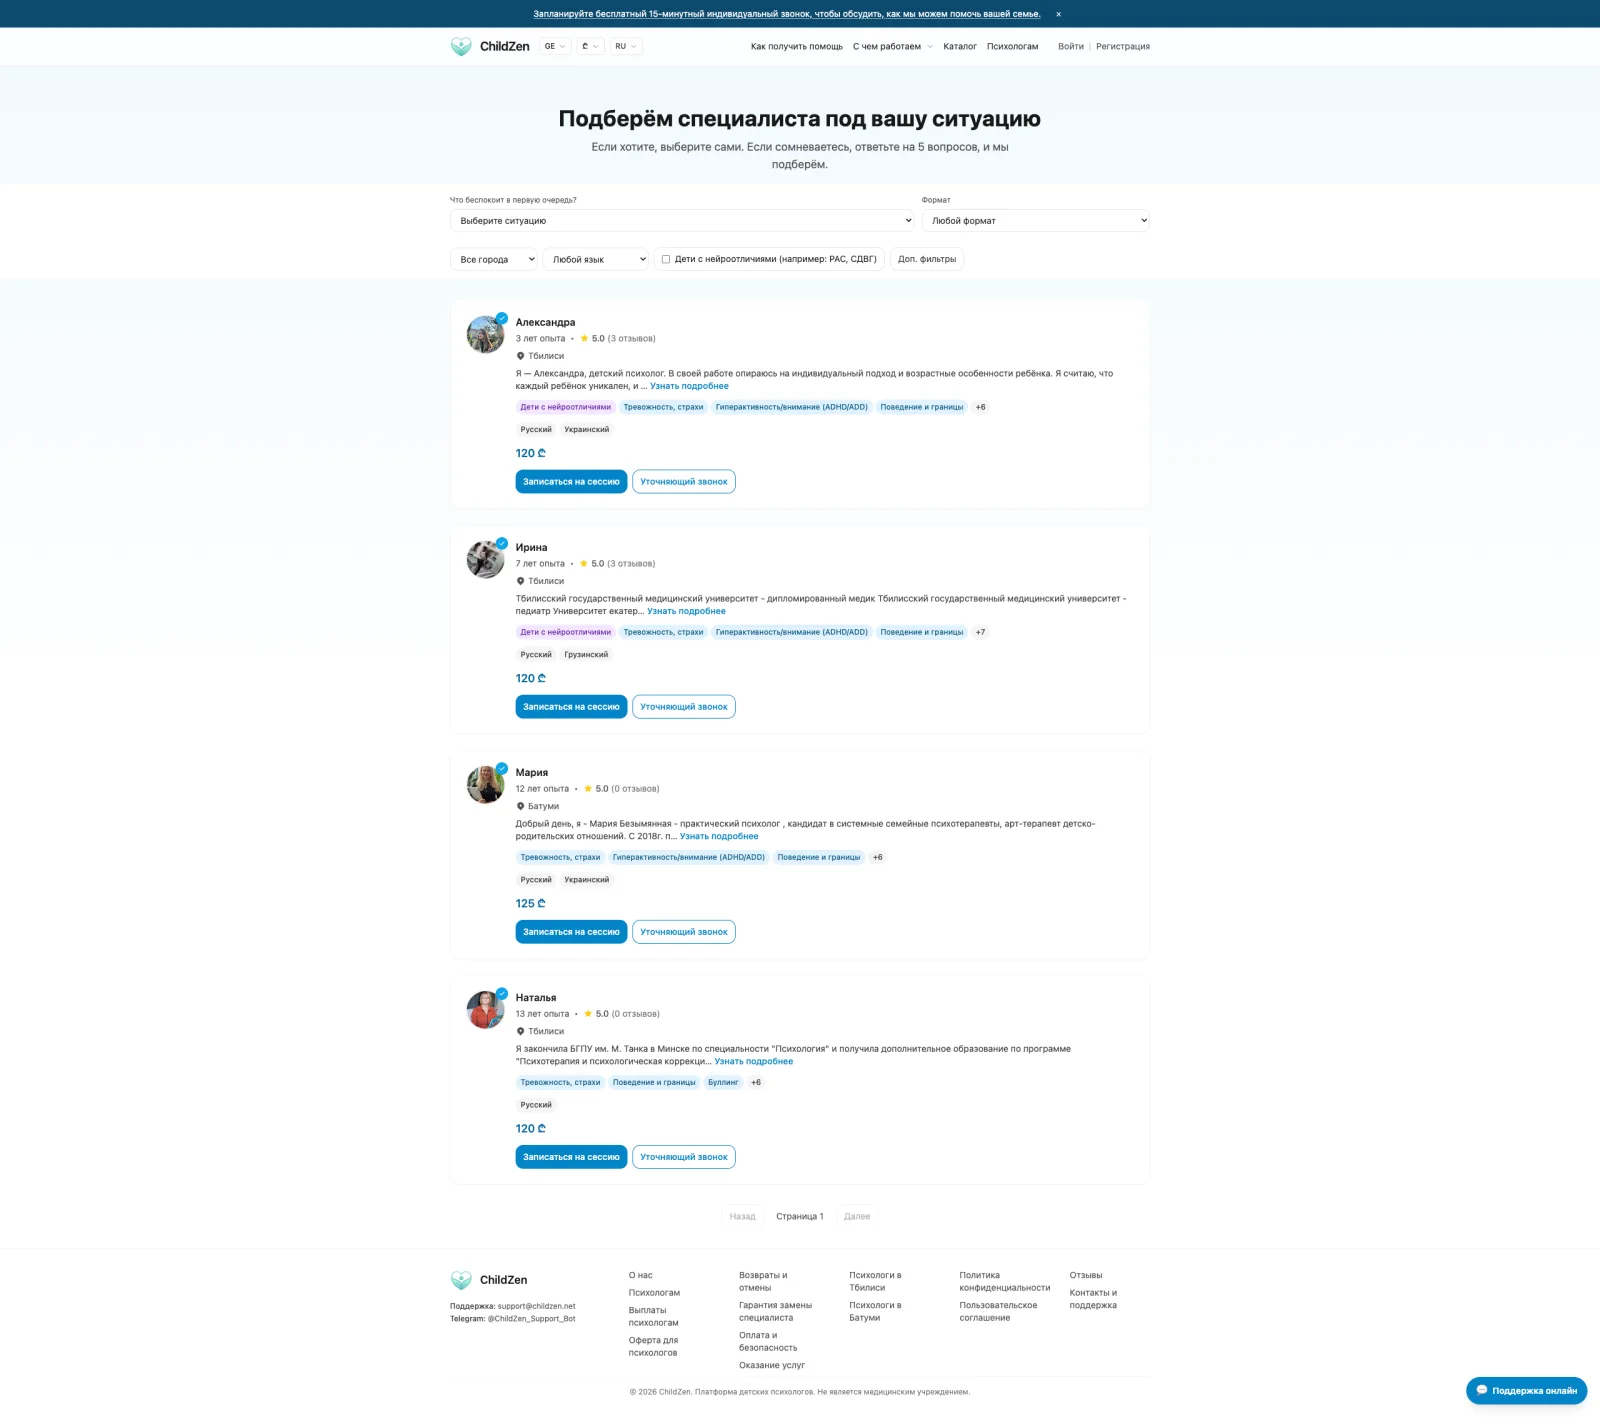Open the Все города dropdown

(x=494, y=259)
